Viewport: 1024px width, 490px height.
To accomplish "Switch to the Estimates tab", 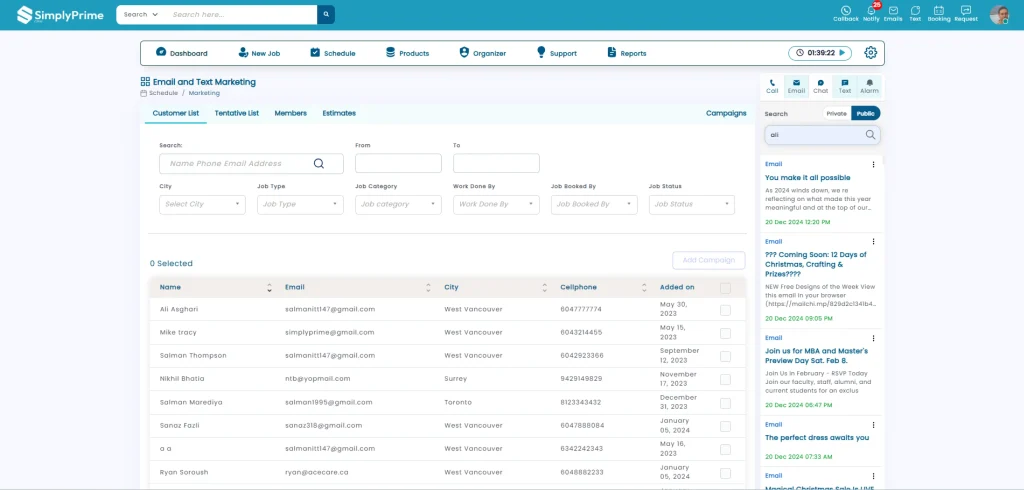I will 339,113.
